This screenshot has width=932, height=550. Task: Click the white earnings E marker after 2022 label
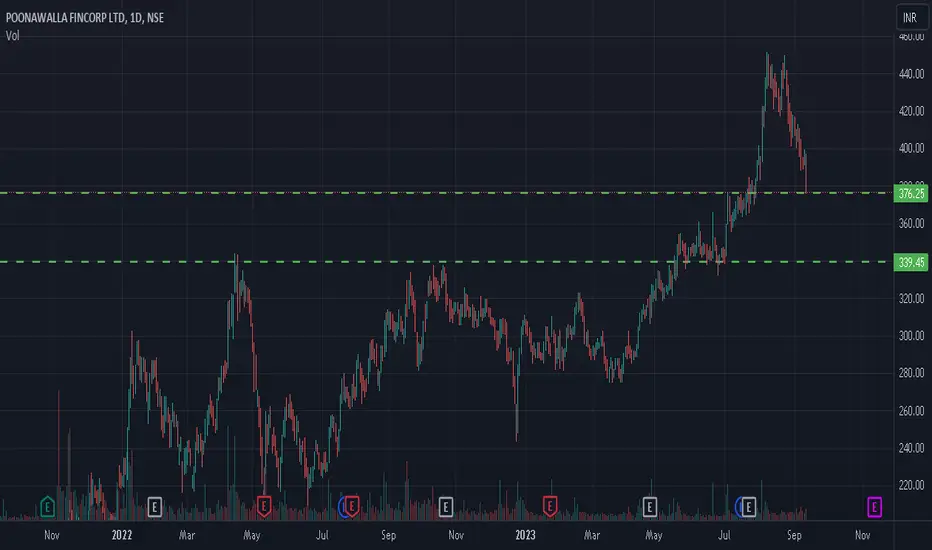(155, 507)
